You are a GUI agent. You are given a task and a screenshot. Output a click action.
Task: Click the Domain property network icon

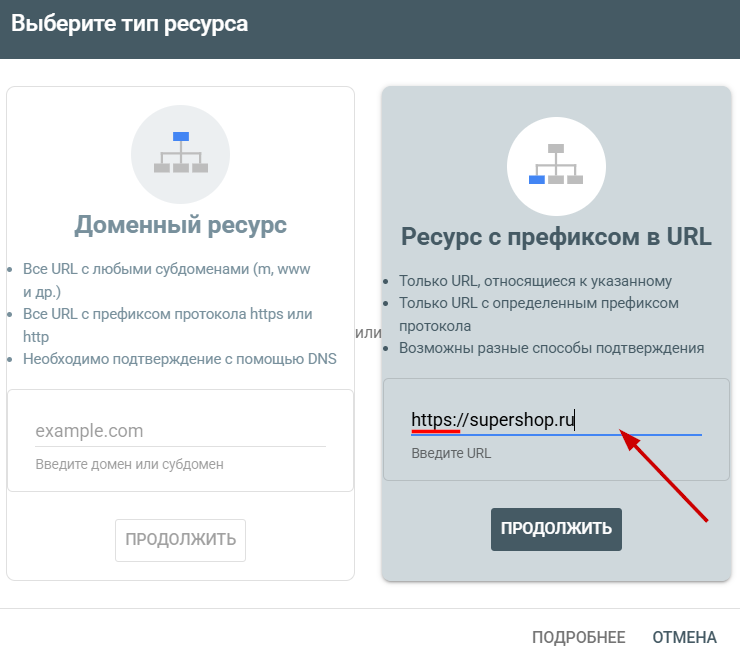click(x=181, y=154)
